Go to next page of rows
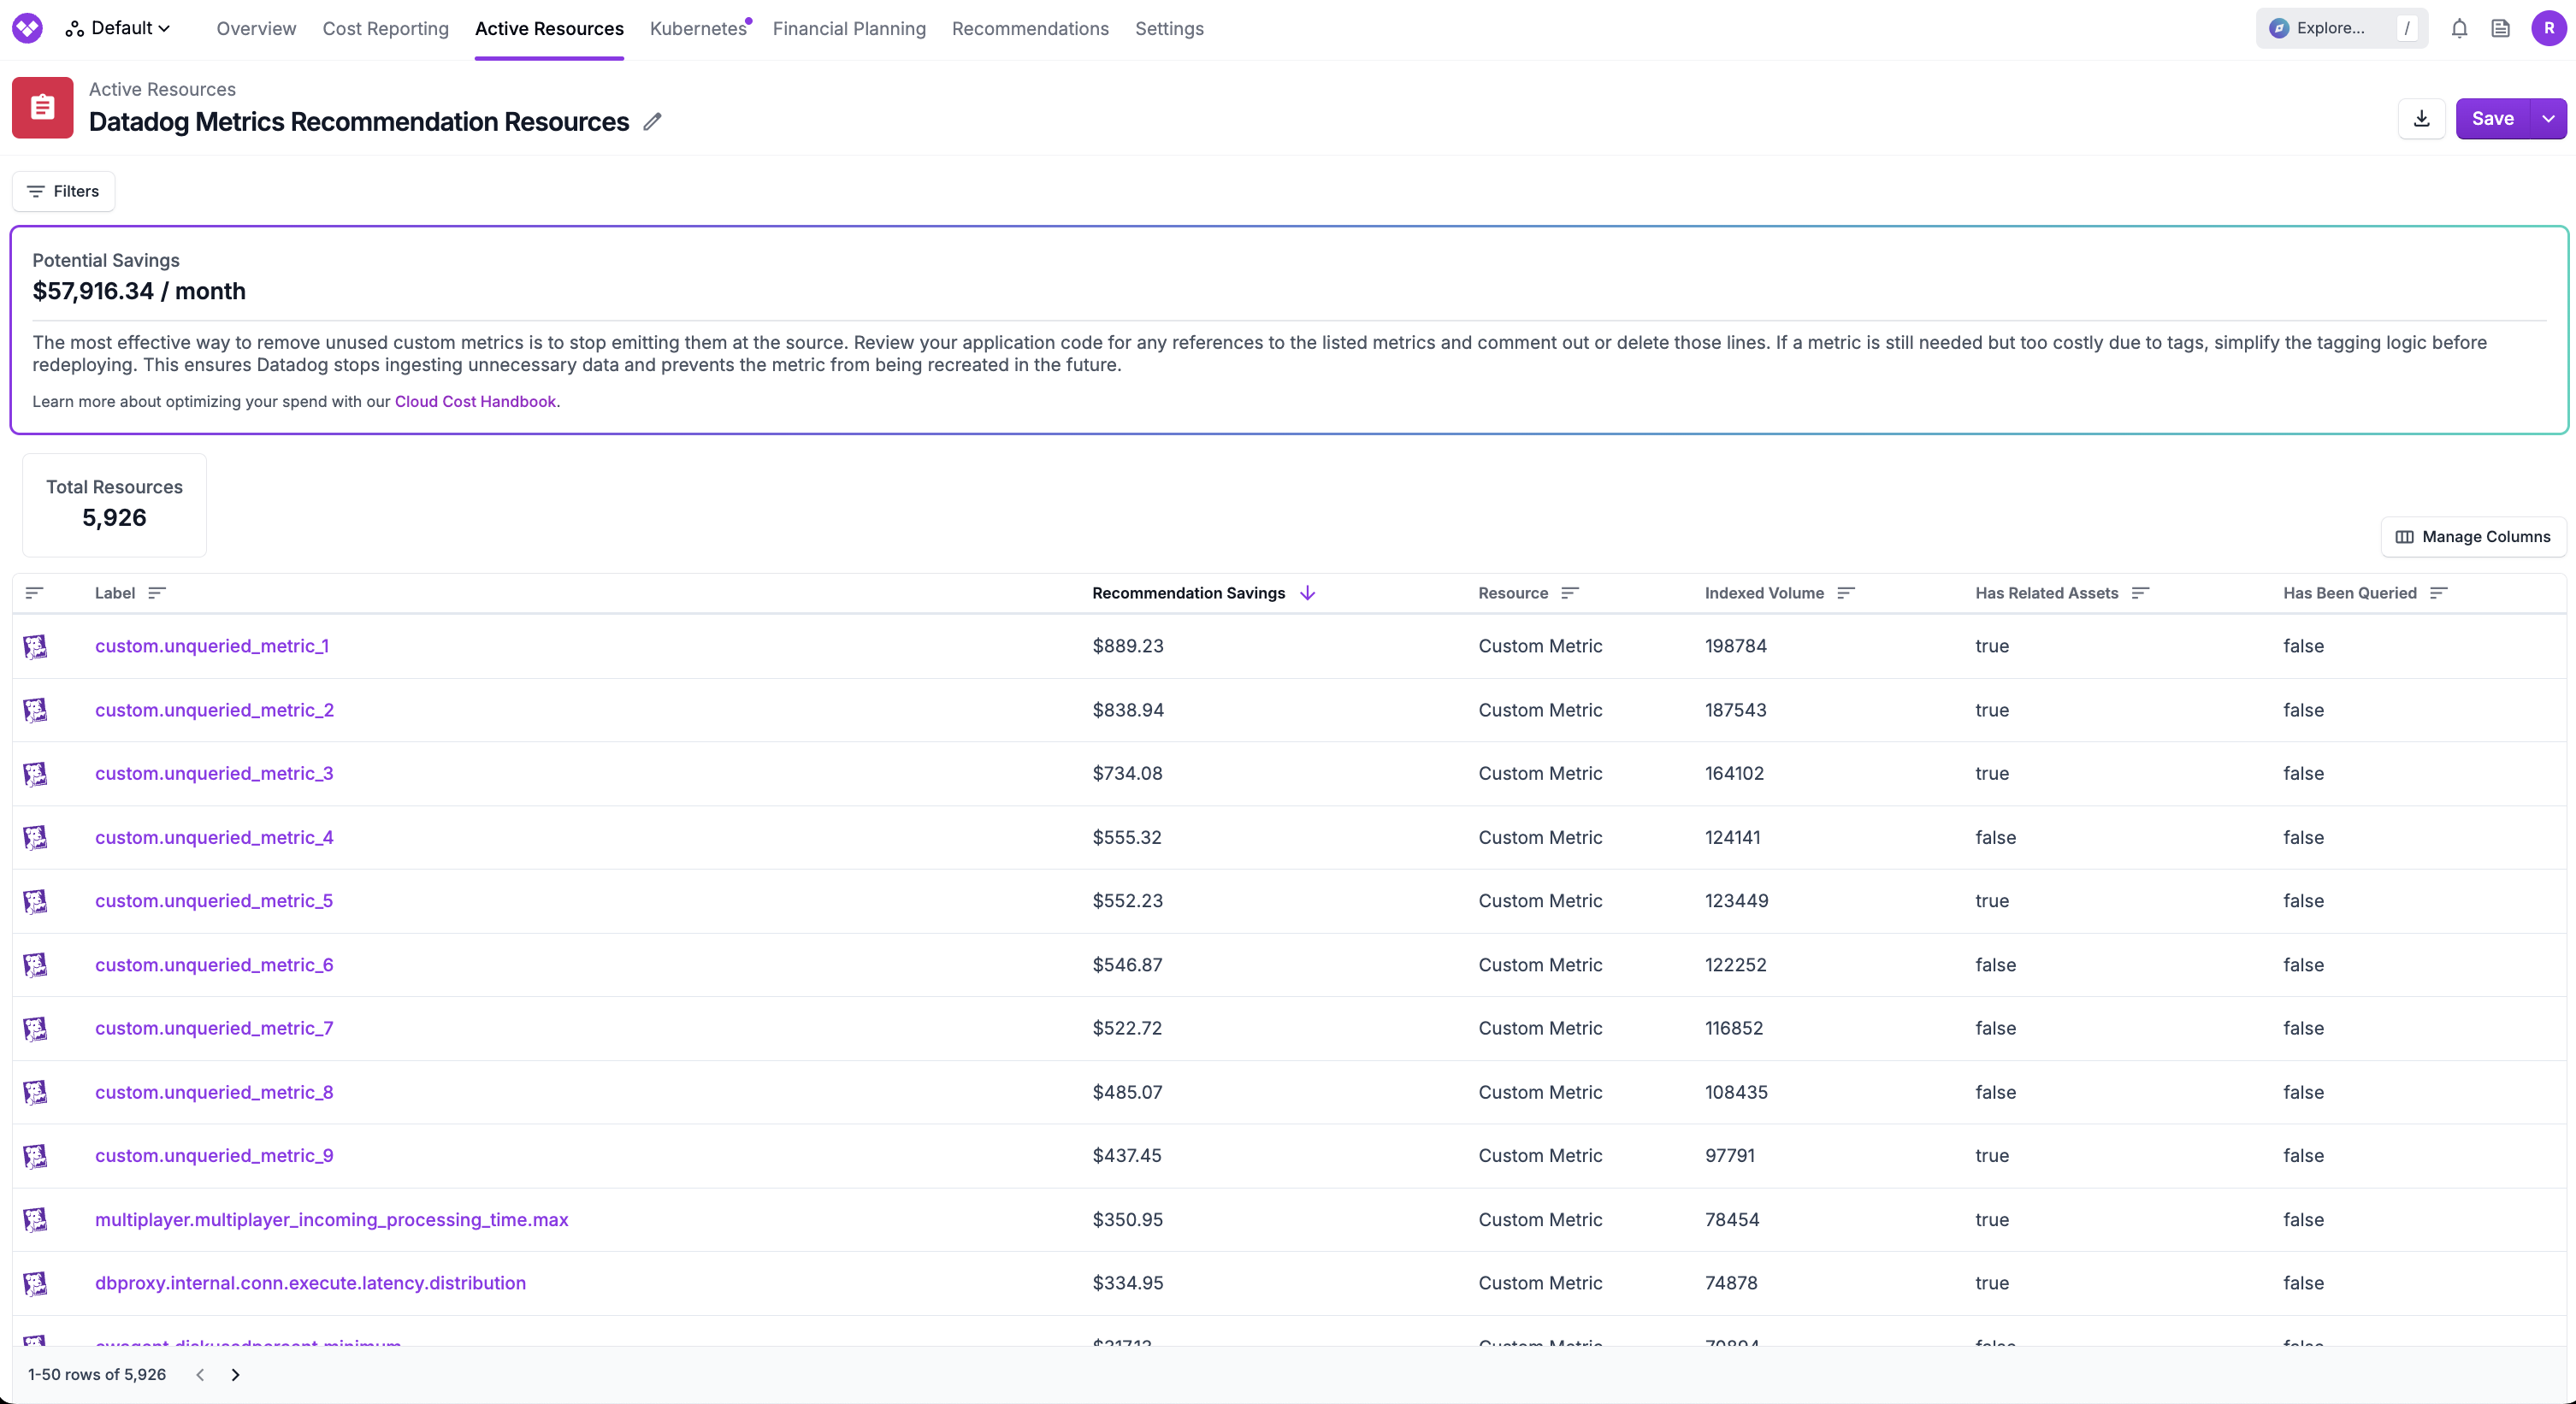The height and width of the screenshot is (1404, 2576). 235,1374
